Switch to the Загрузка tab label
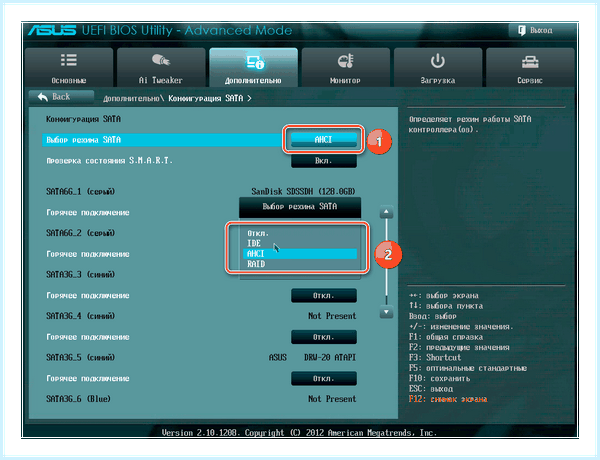The image size is (600, 460). [x=438, y=80]
